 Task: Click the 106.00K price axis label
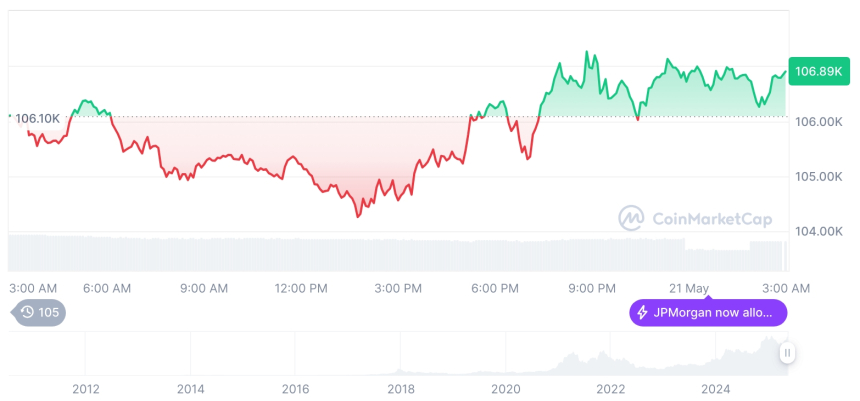(x=817, y=121)
